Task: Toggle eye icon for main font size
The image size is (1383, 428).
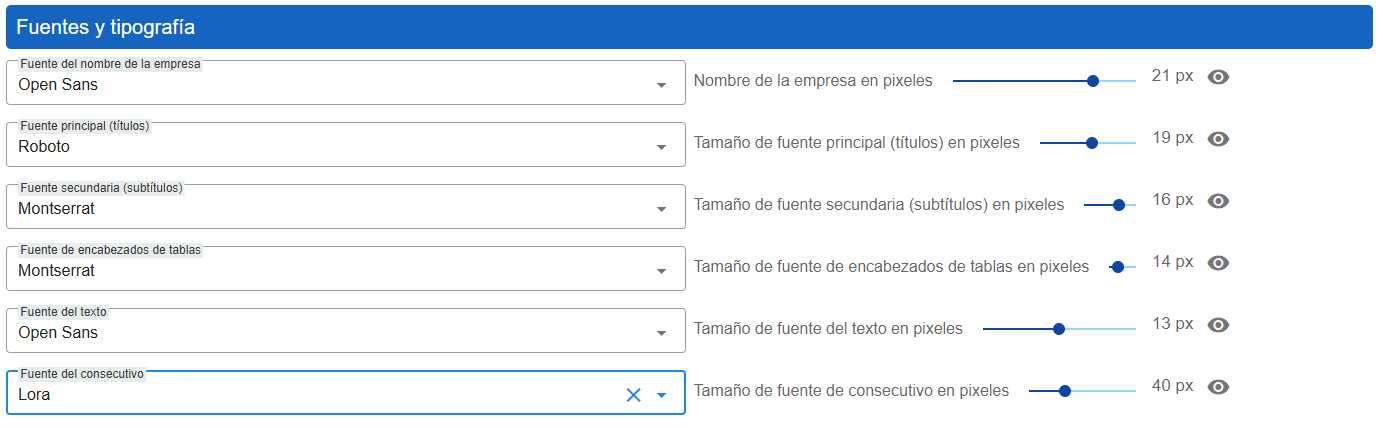Action: 1217,139
